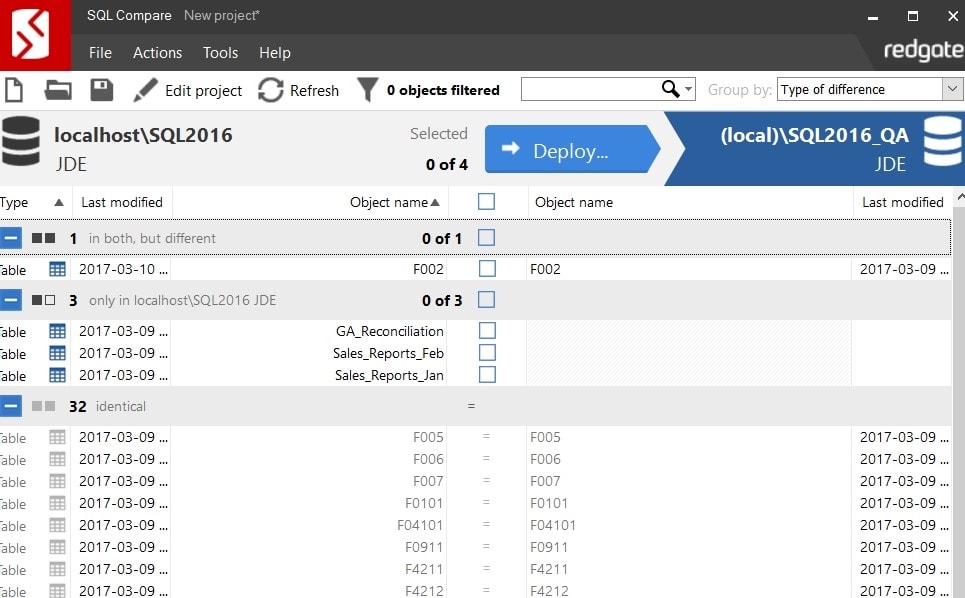Viewport: 965px width, 598px height.
Task: Click the source database icon for localhost\SQL2016
Action: point(21,142)
